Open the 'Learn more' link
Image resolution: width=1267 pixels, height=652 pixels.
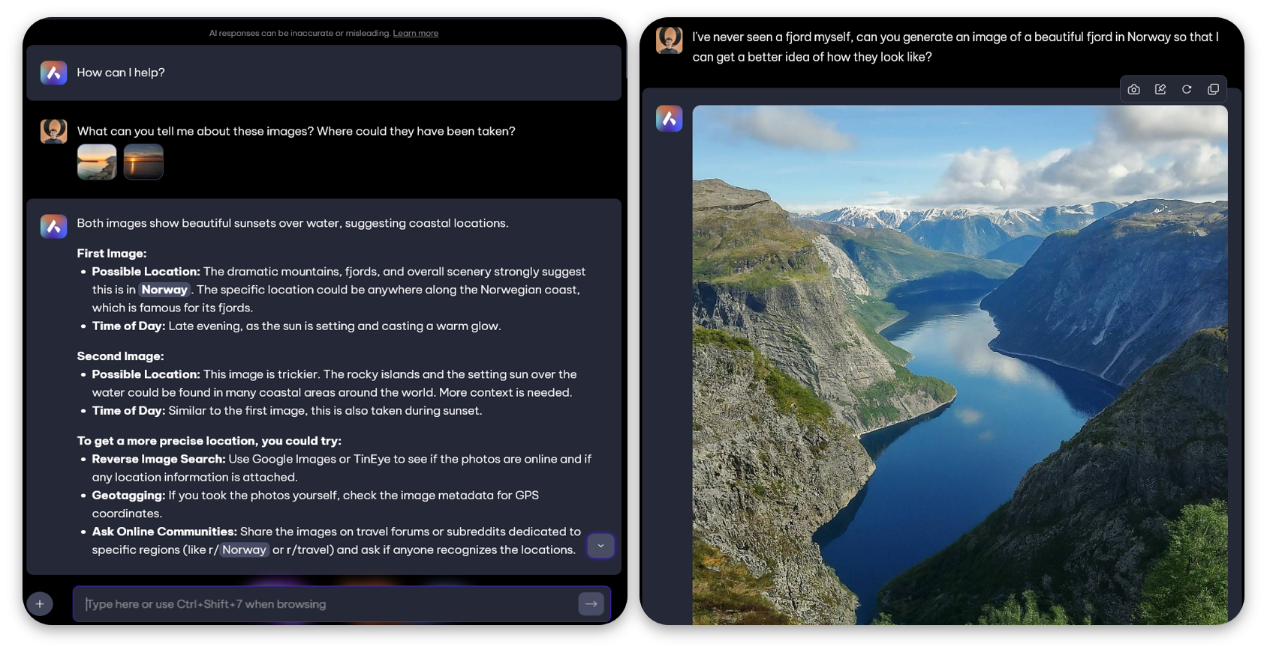click(x=415, y=33)
